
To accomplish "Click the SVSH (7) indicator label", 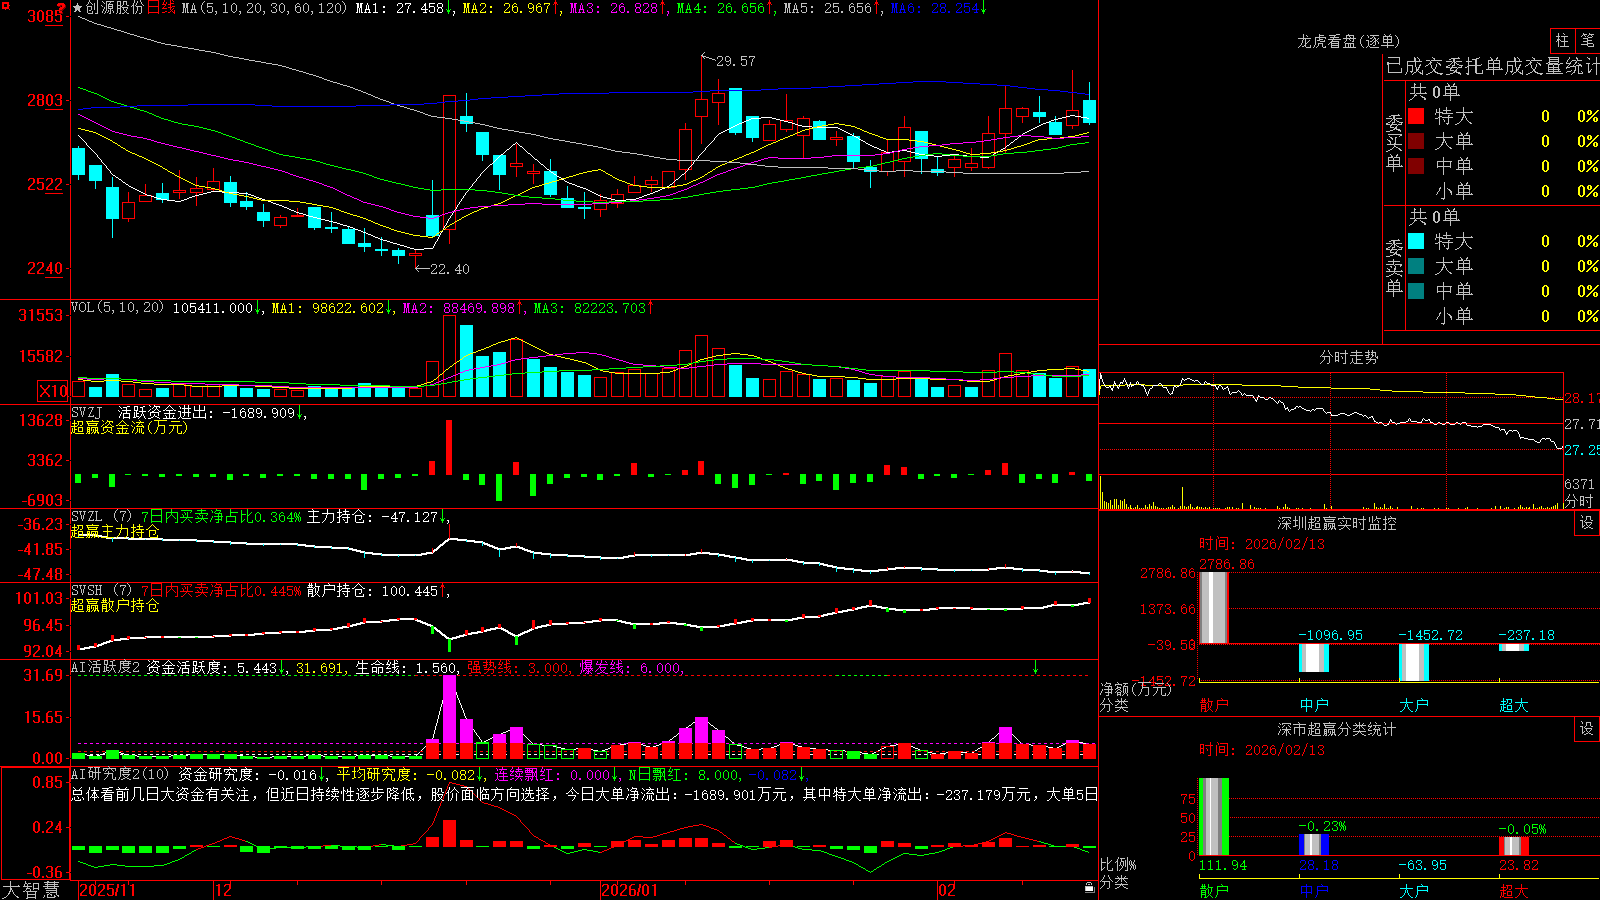I will (x=102, y=590).
